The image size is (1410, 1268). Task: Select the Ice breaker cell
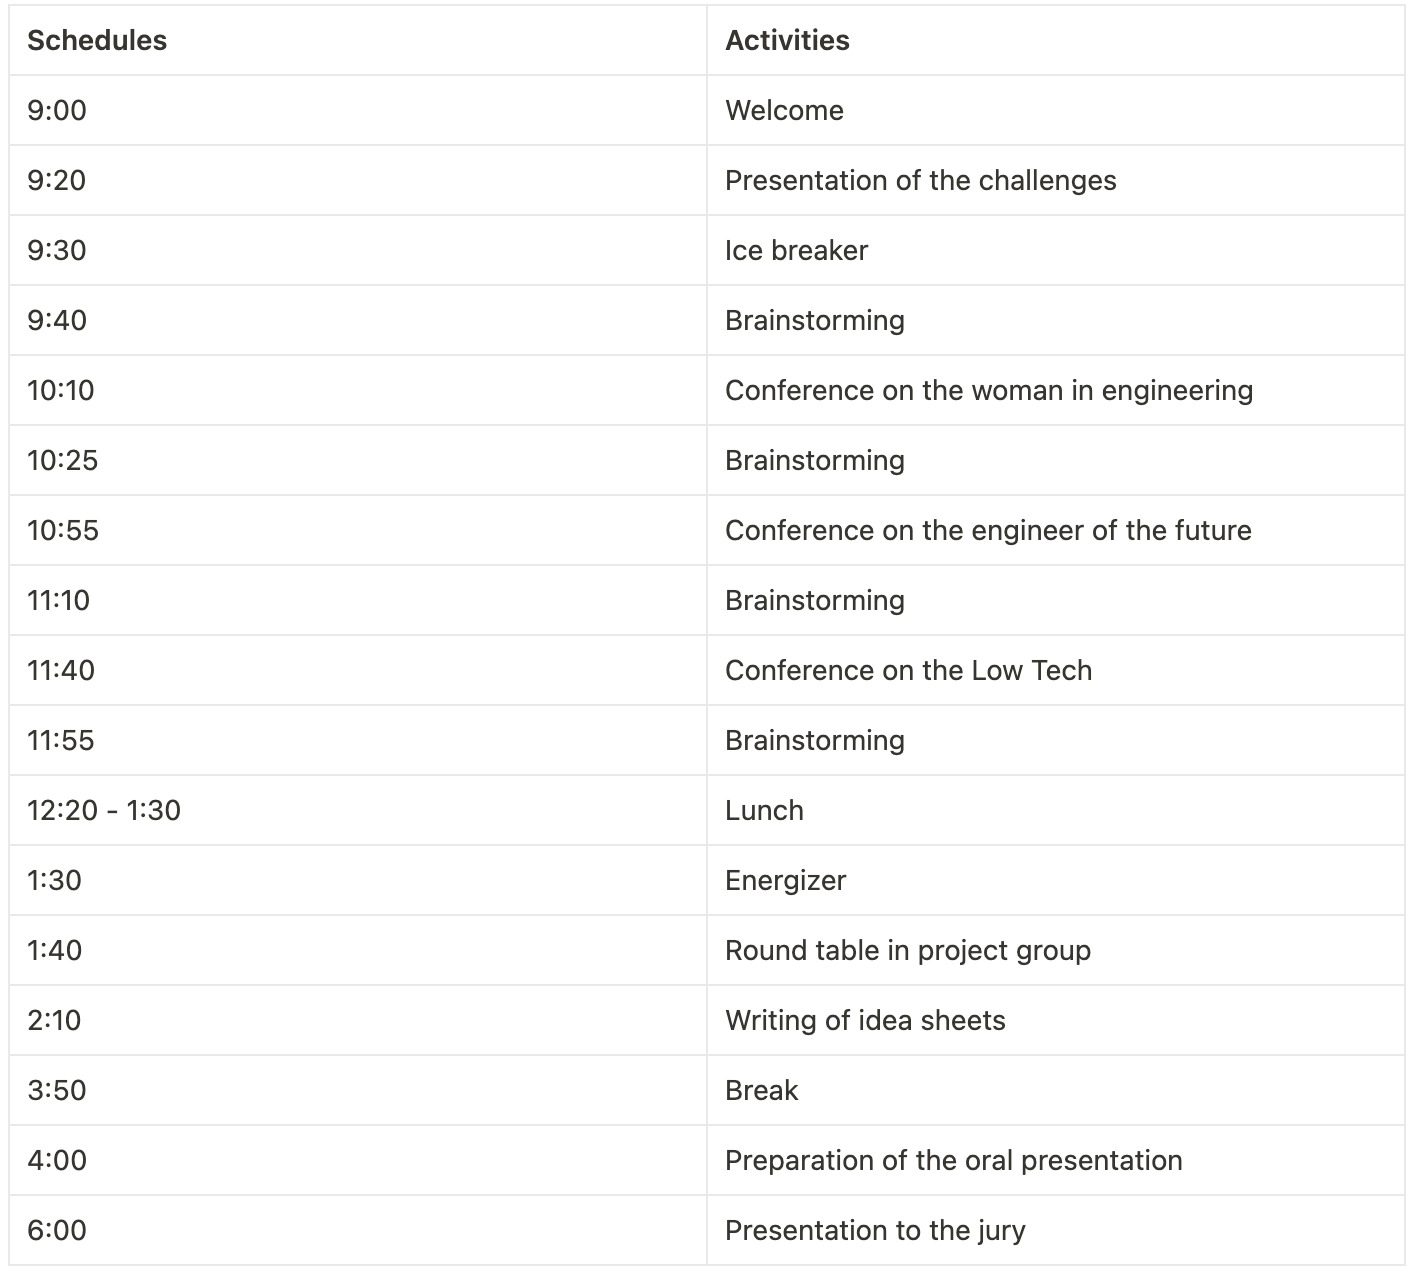click(x=1055, y=250)
